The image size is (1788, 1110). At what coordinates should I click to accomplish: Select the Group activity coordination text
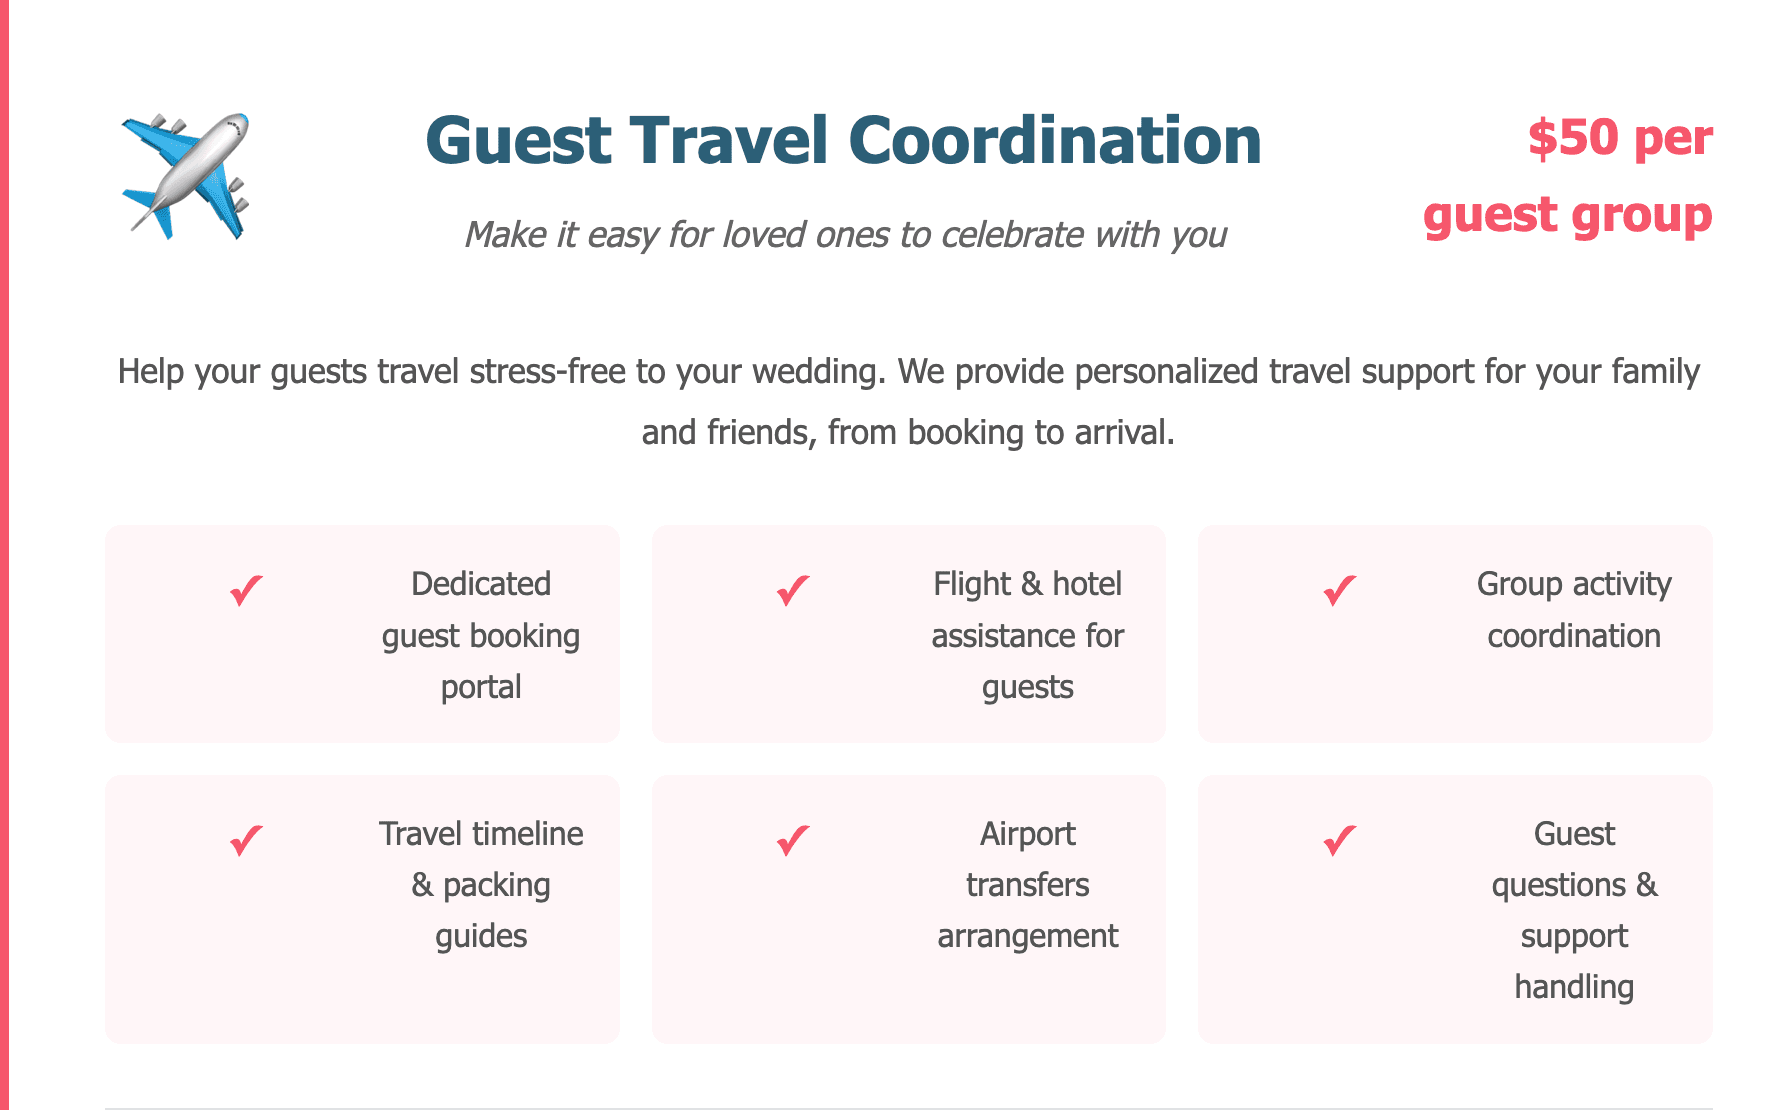(1574, 609)
